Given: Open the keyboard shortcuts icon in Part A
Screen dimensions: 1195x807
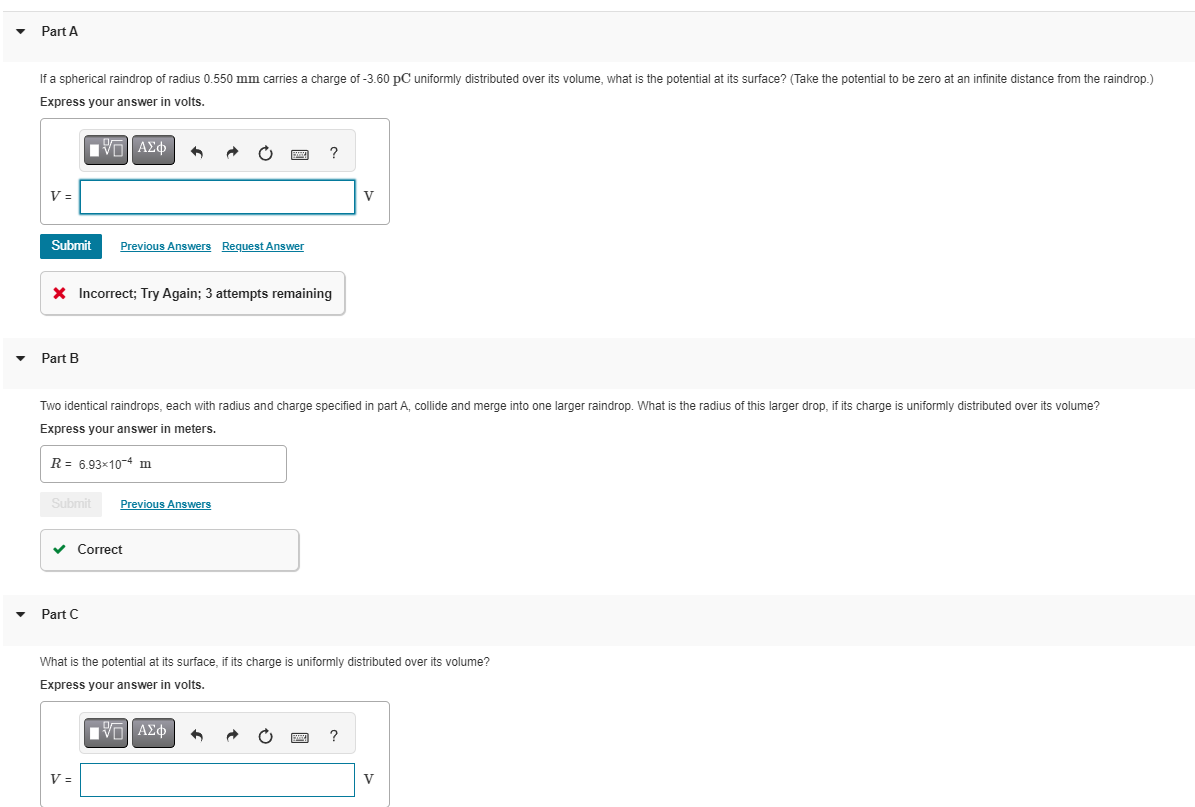Looking at the screenshot, I should pyautogui.click(x=300, y=152).
